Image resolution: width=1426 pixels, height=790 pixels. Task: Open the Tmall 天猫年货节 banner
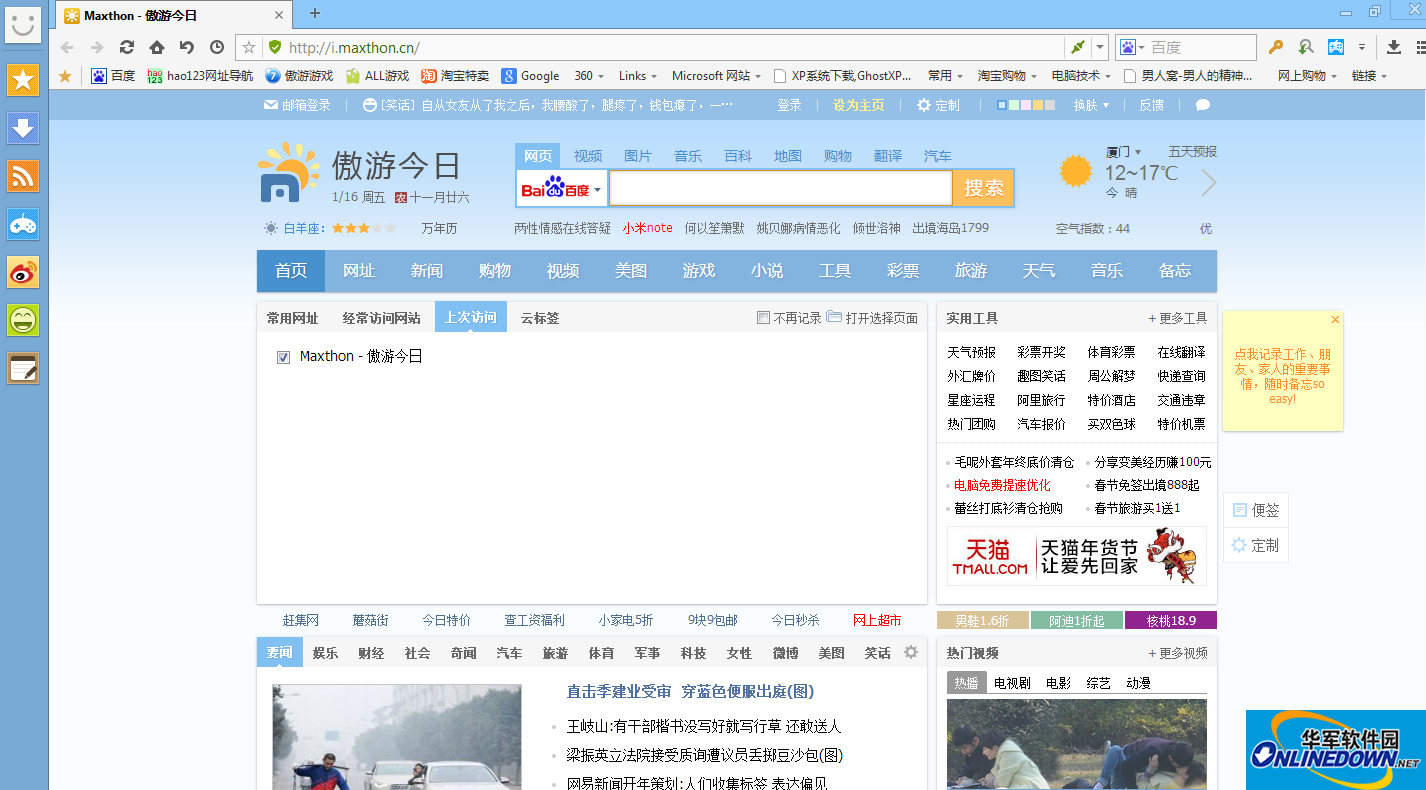point(1077,556)
